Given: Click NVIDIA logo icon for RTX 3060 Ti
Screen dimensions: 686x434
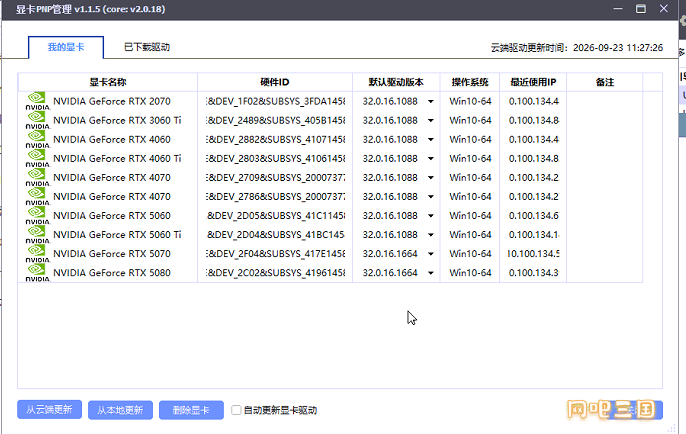Looking at the screenshot, I should [x=38, y=120].
